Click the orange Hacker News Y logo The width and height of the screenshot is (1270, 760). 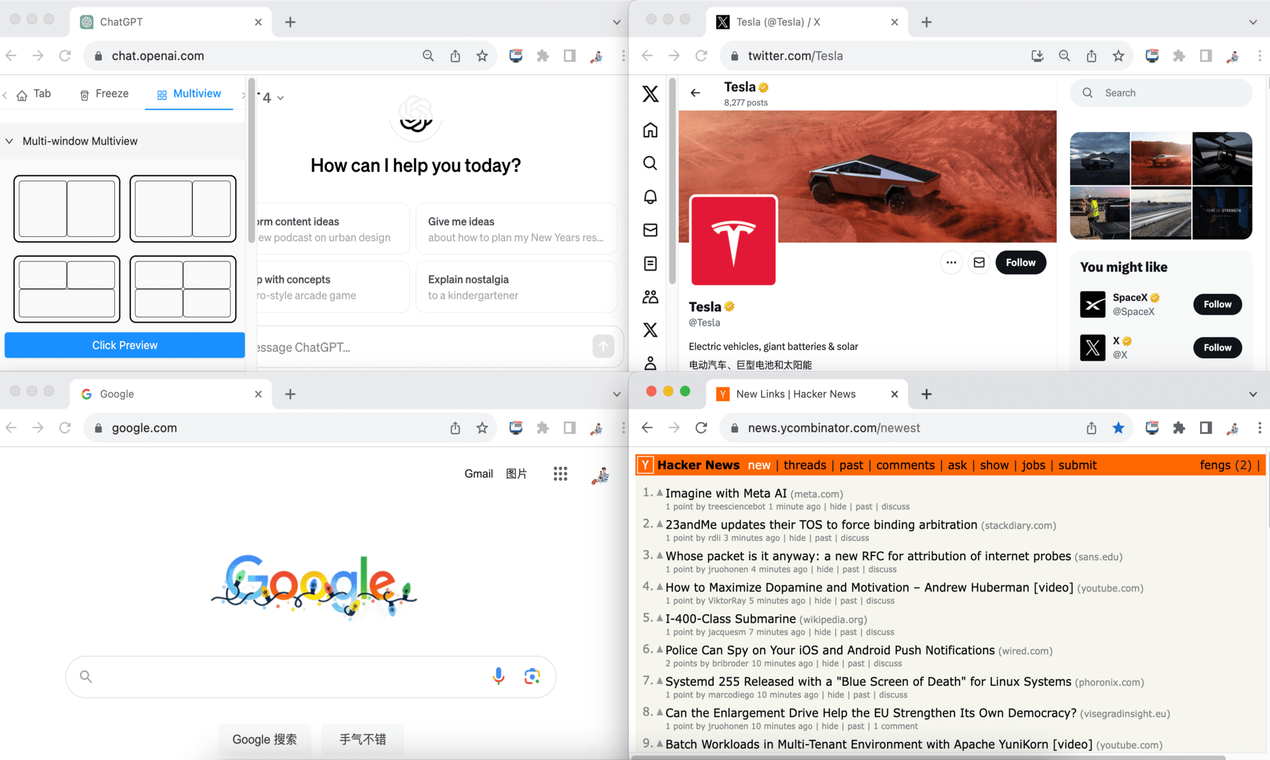[647, 465]
